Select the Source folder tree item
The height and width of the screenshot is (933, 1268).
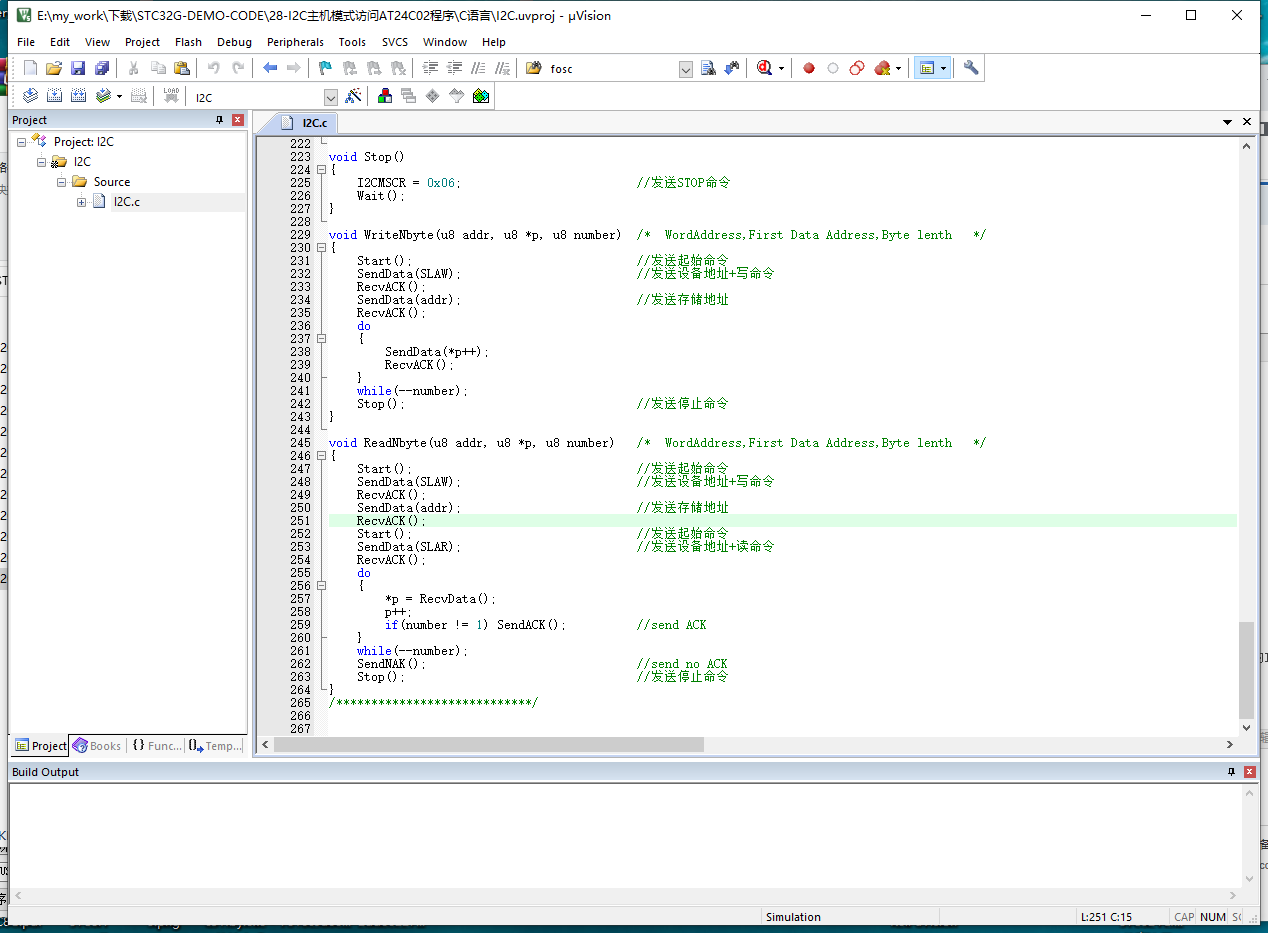(x=112, y=182)
